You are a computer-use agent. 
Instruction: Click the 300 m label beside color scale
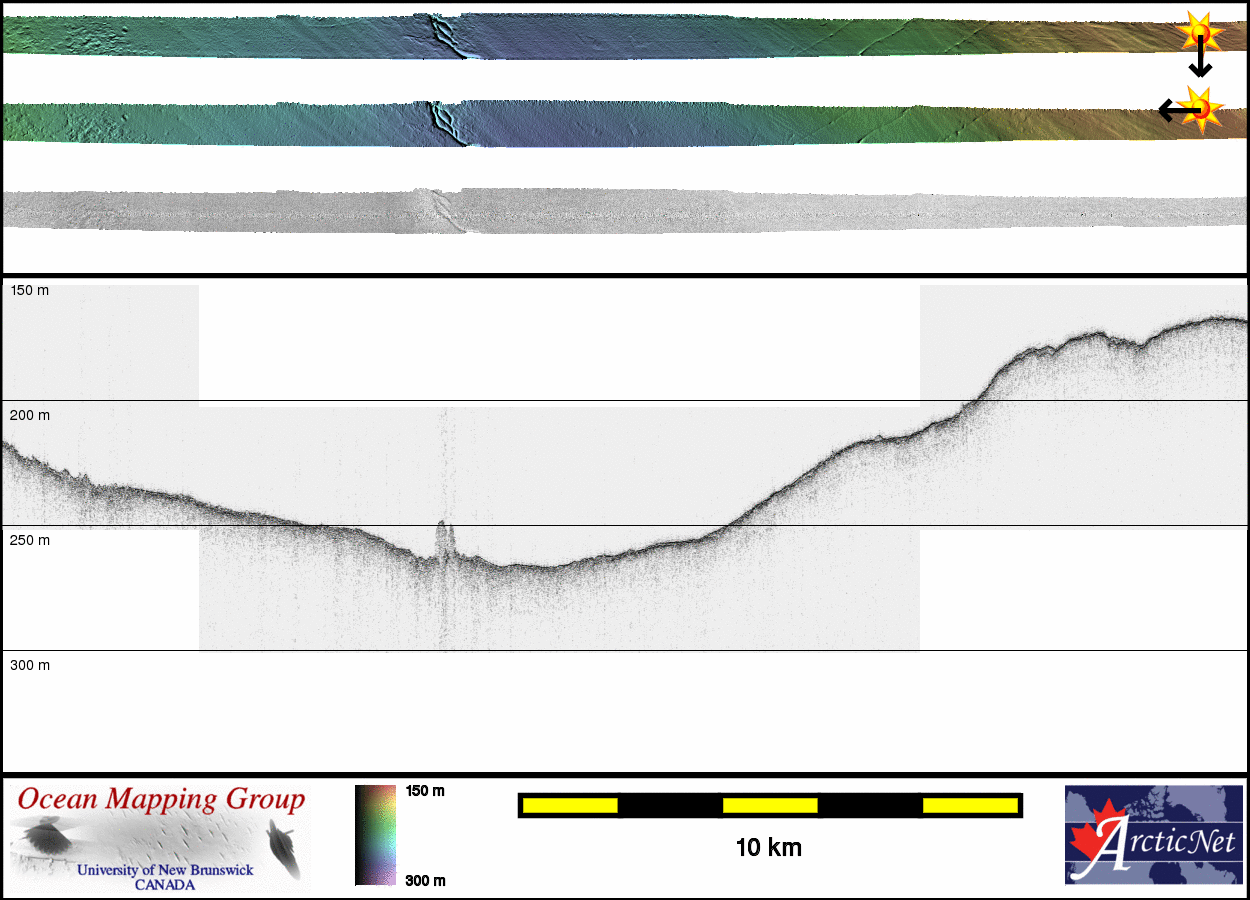pos(424,880)
